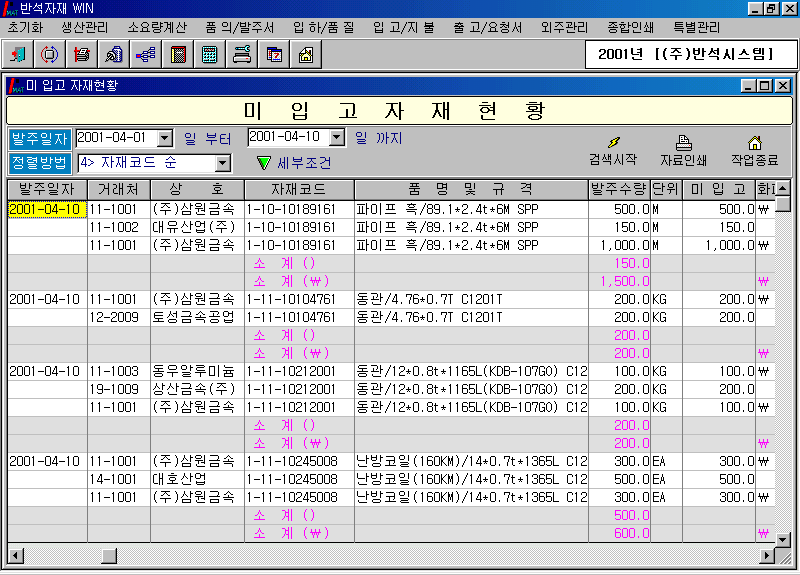This screenshot has height=575, width=800.
Task: Open the sort method 자재코드 순 dropdown
Action: pos(223,162)
